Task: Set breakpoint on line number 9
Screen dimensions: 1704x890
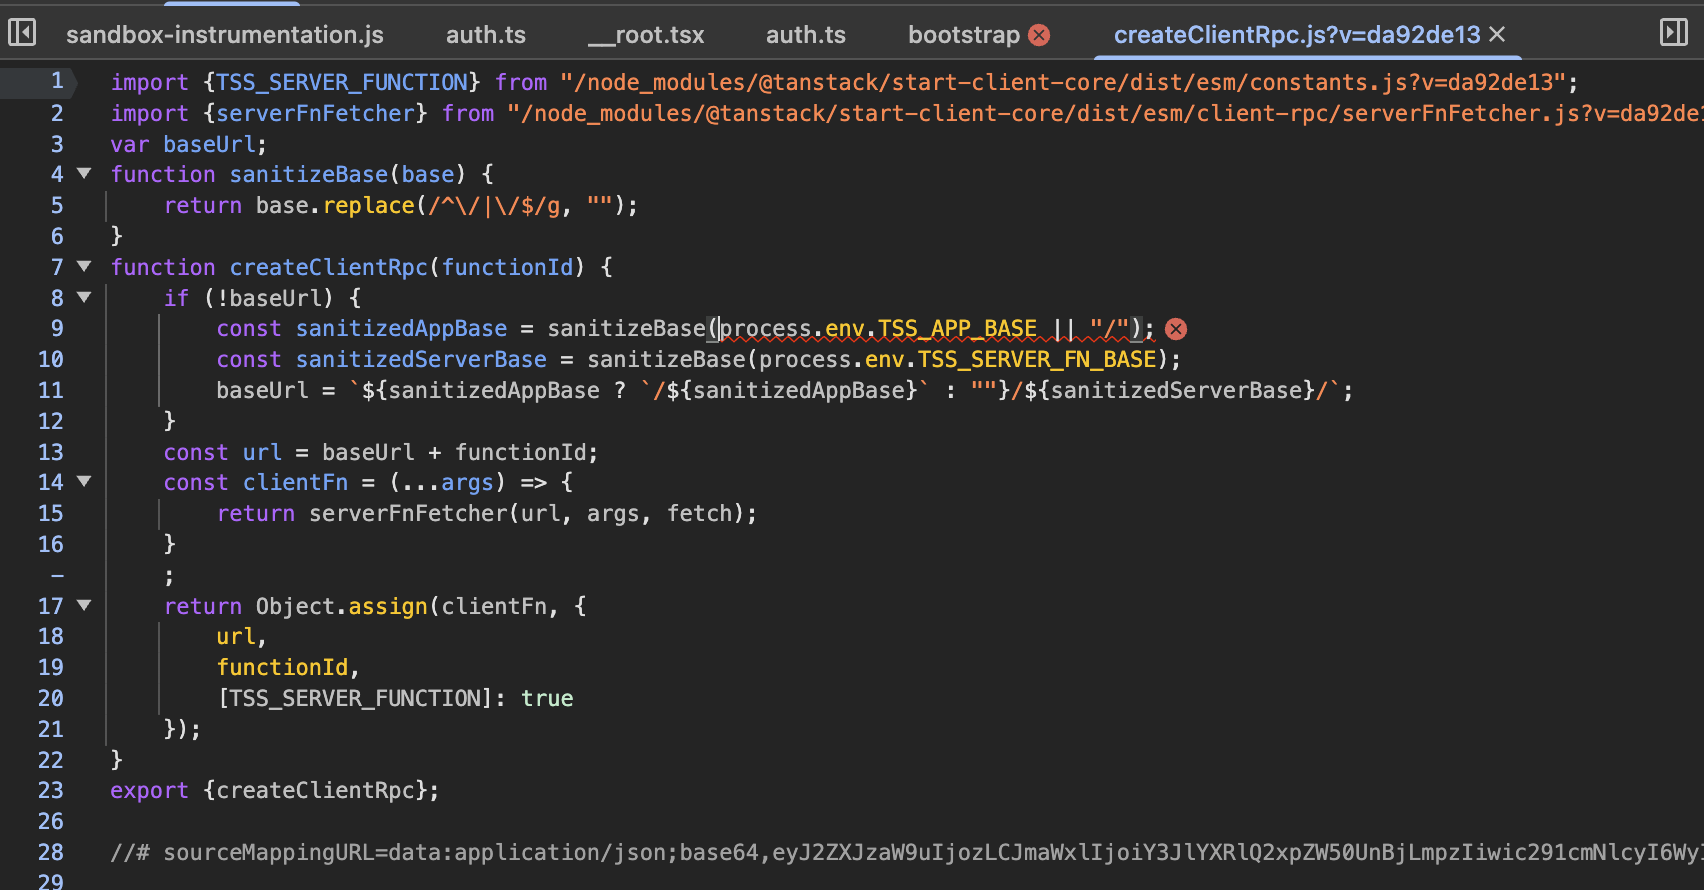Action: [x=57, y=328]
